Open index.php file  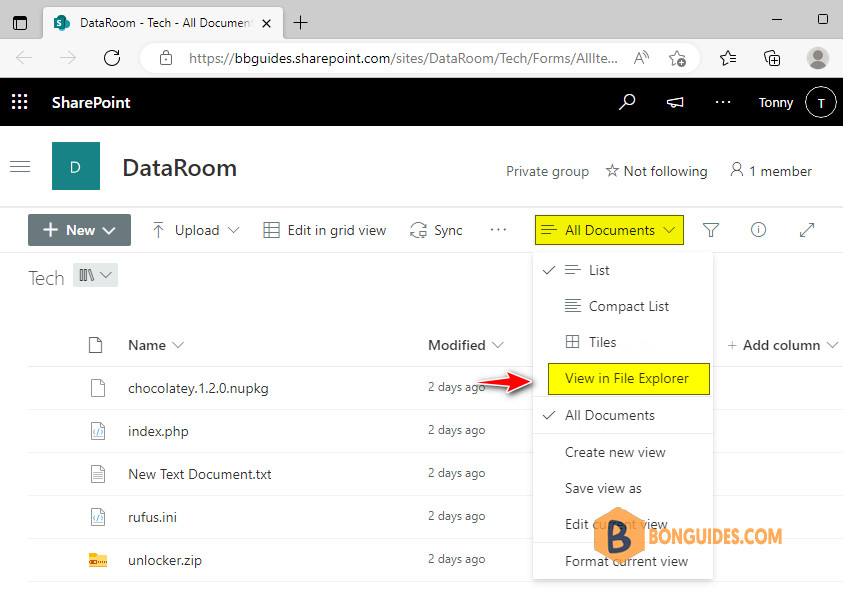tap(158, 431)
